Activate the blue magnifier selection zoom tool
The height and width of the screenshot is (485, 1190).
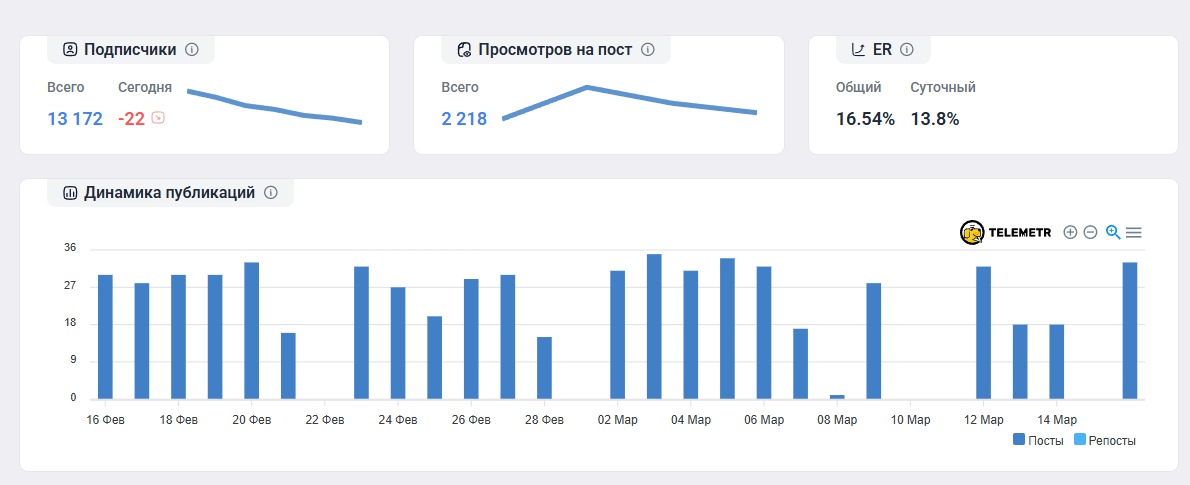1112,232
